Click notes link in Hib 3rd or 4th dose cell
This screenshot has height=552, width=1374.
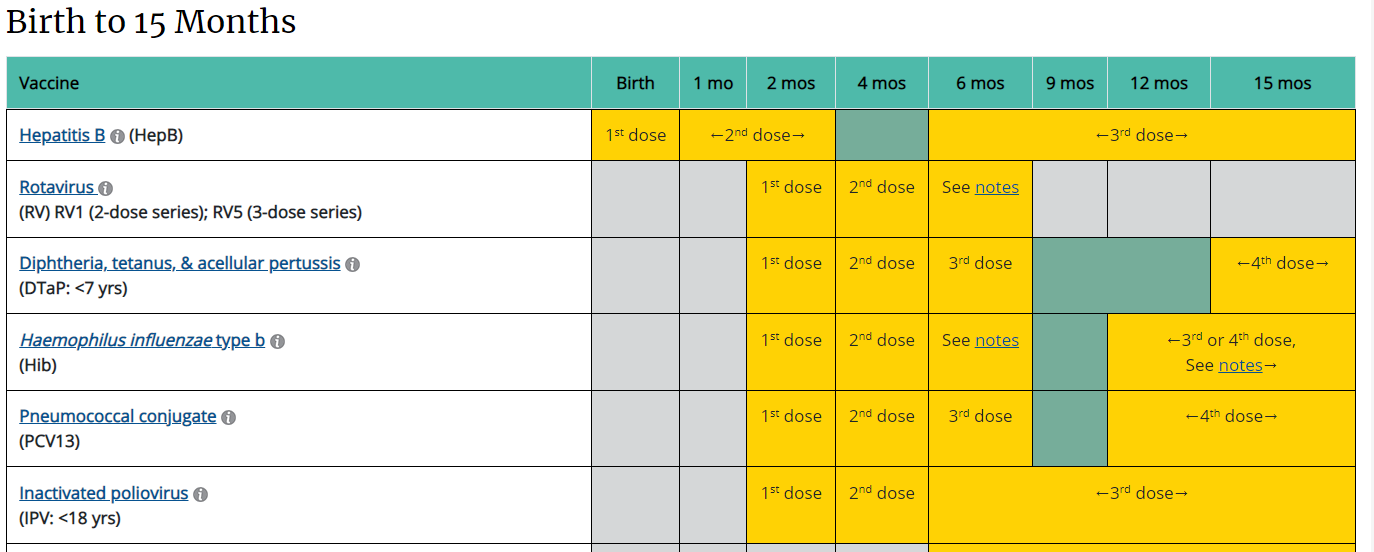click(x=1240, y=365)
